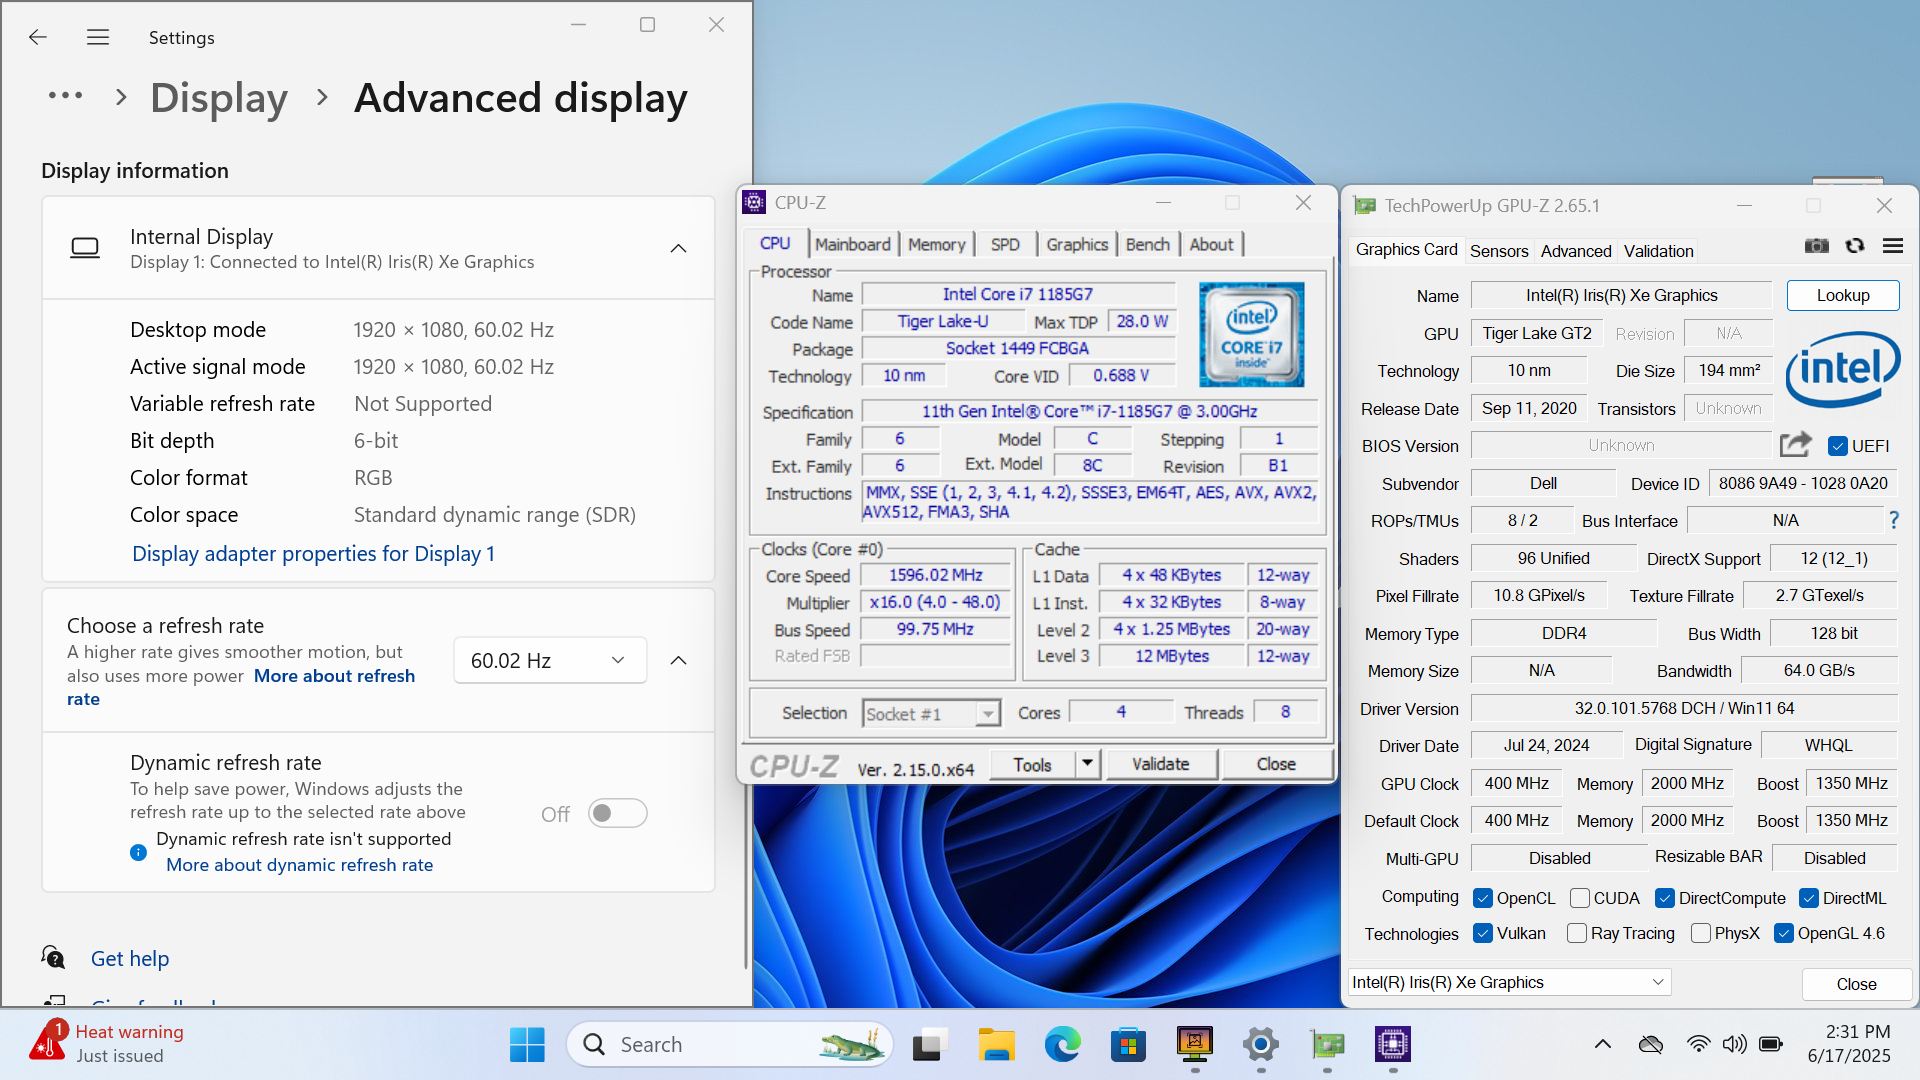Toggle Dynamic refresh rate switch
This screenshot has height=1080, width=1920.
(x=617, y=813)
